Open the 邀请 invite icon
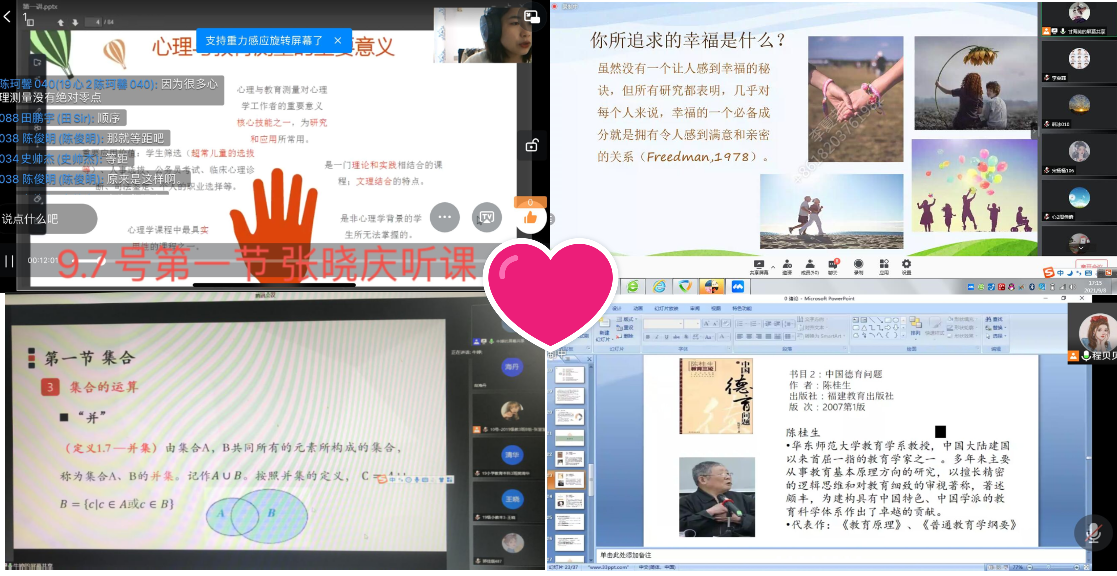Image resolution: width=1117 pixels, height=576 pixels. [787, 266]
